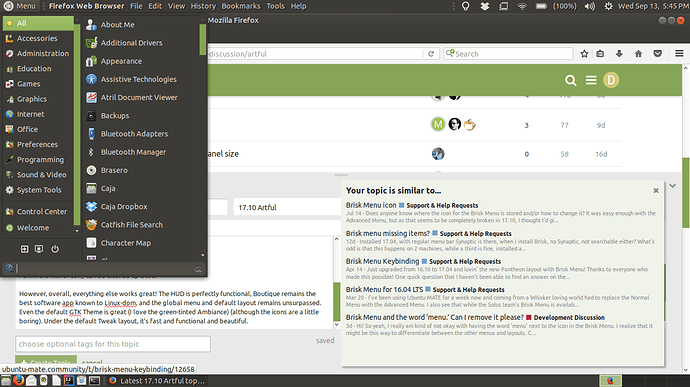Select the Administration category
Screen dimensions: 690x387
click(39, 54)
